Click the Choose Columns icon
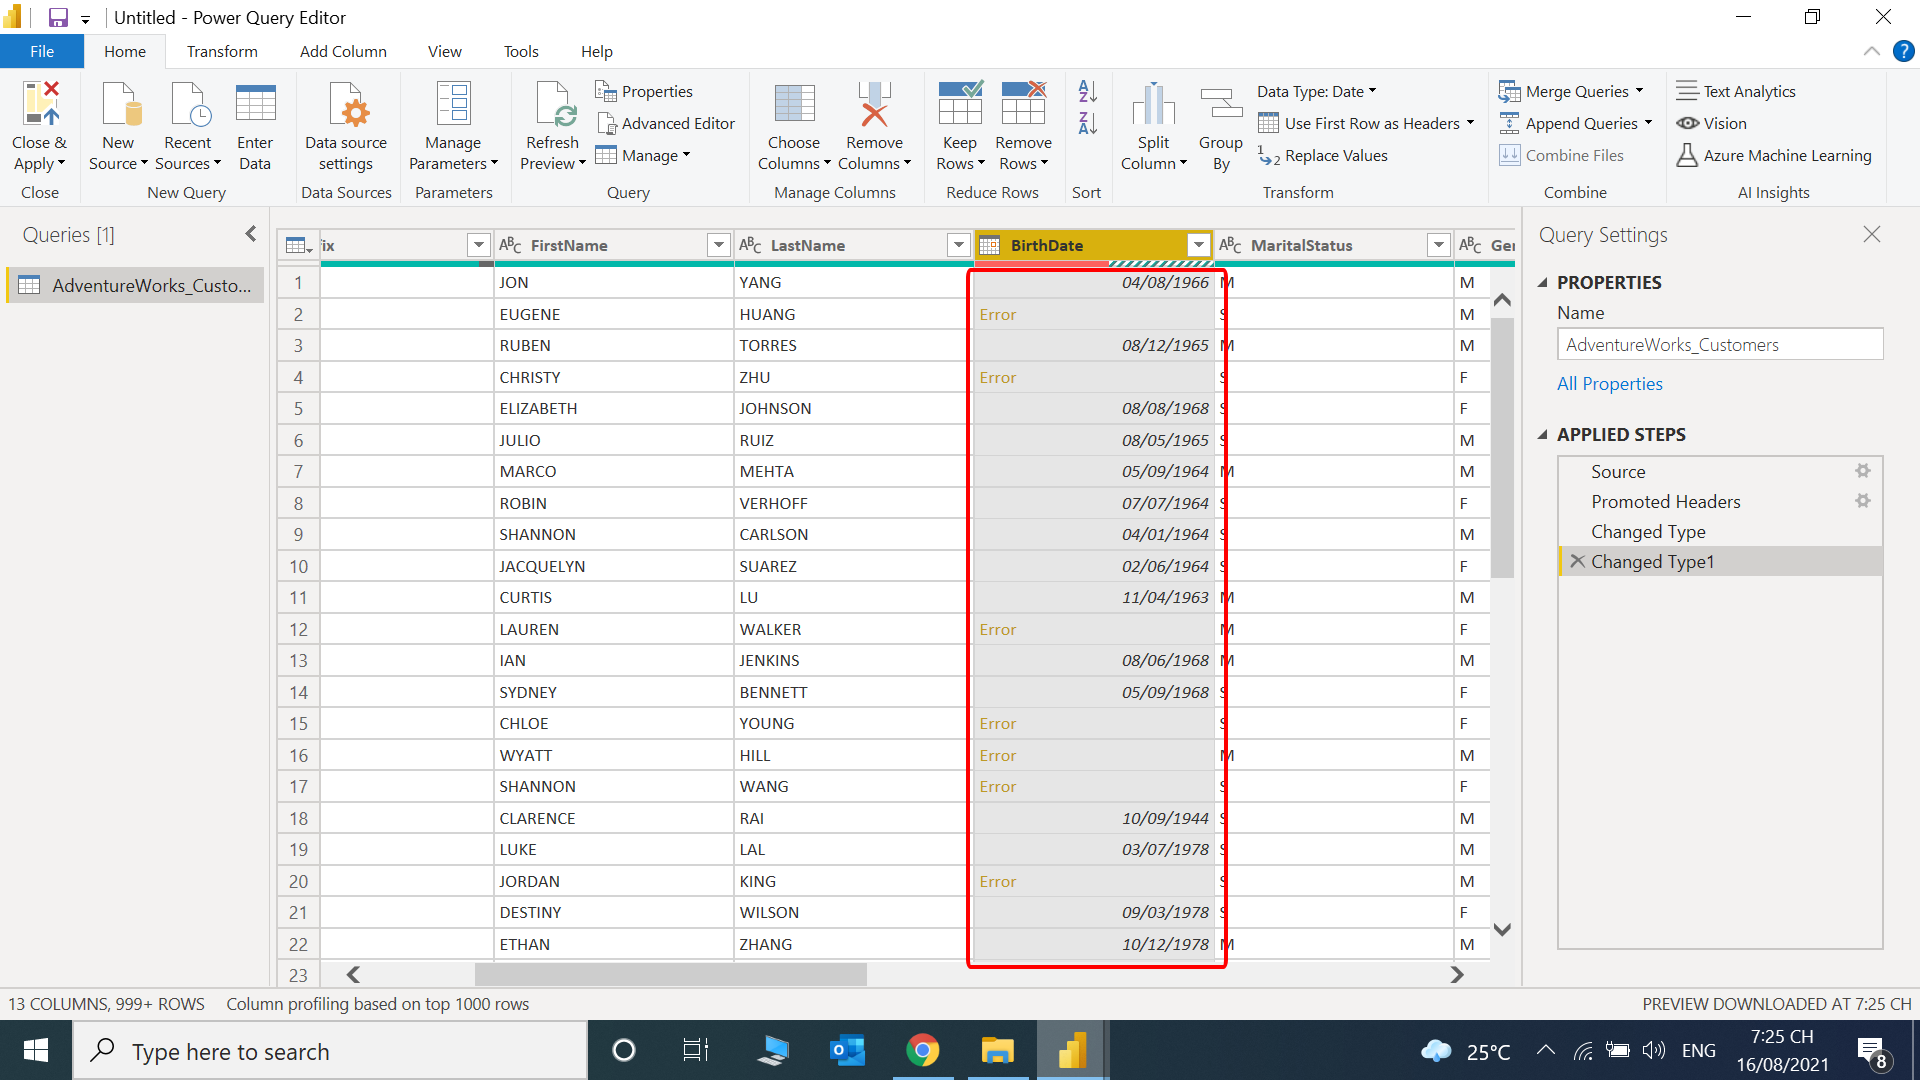Image resolution: width=1920 pixels, height=1080 pixels. (794, 104)
